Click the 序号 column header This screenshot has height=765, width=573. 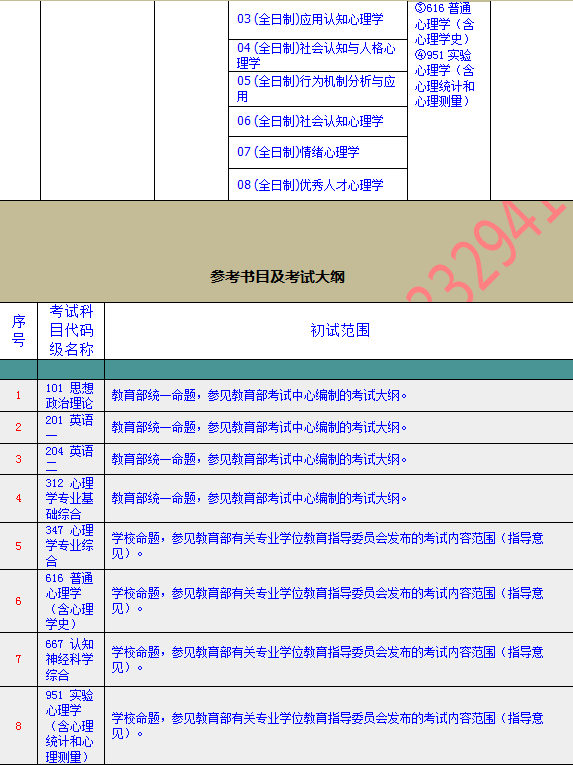[x=19, y=330]
